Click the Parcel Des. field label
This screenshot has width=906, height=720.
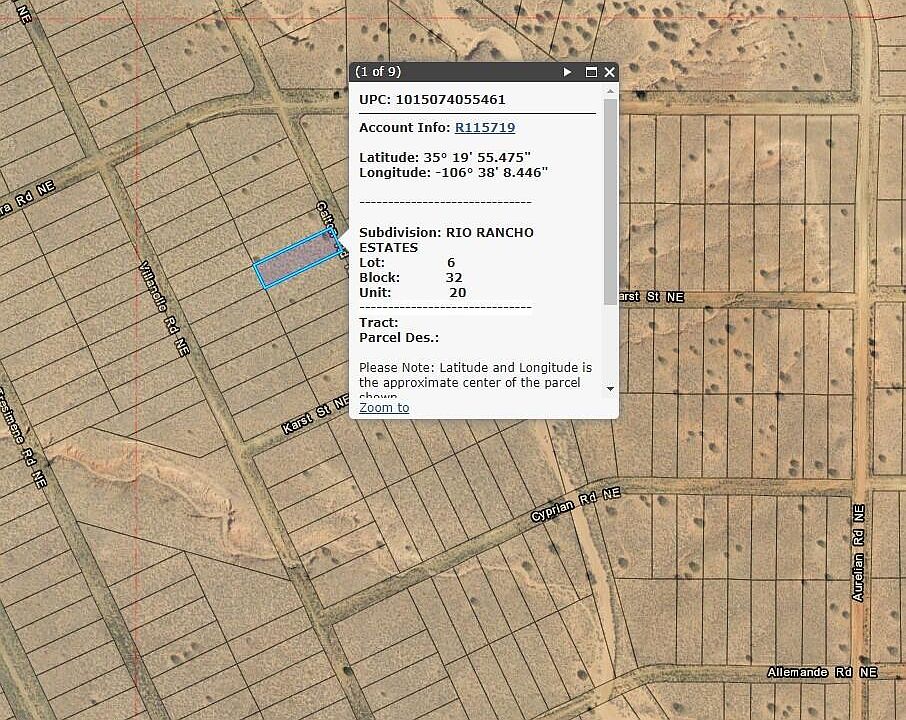(399, 337)
